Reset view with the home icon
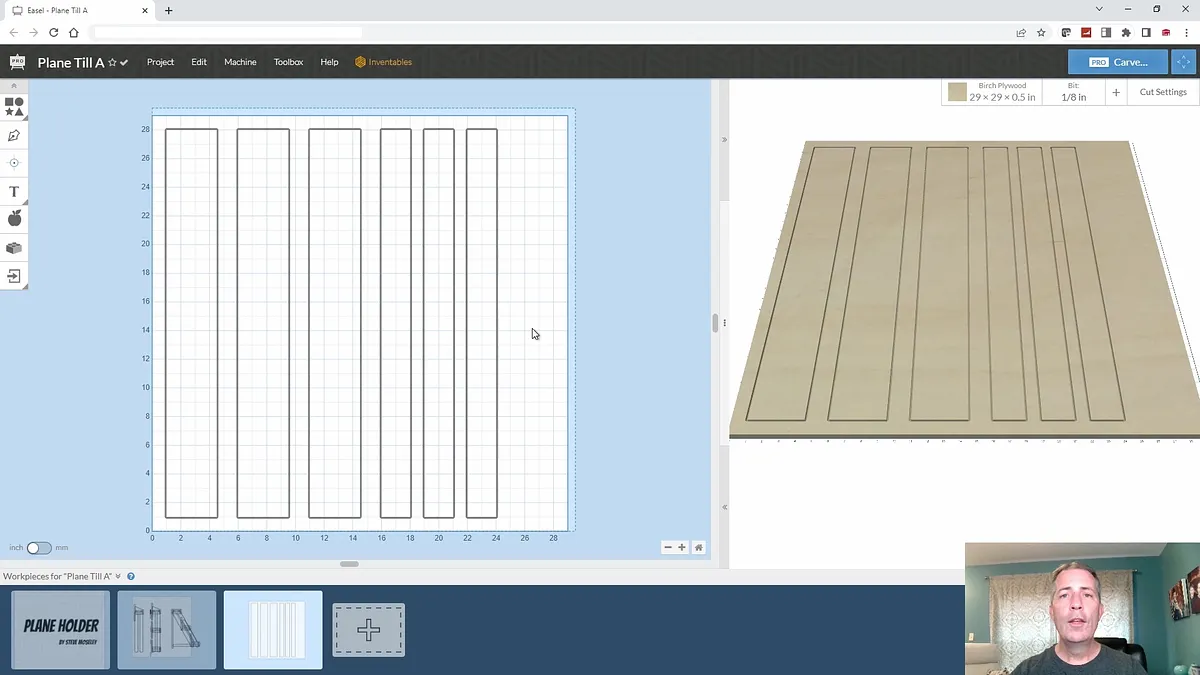This screenshot has height=675, width=1200. point(698,547)
